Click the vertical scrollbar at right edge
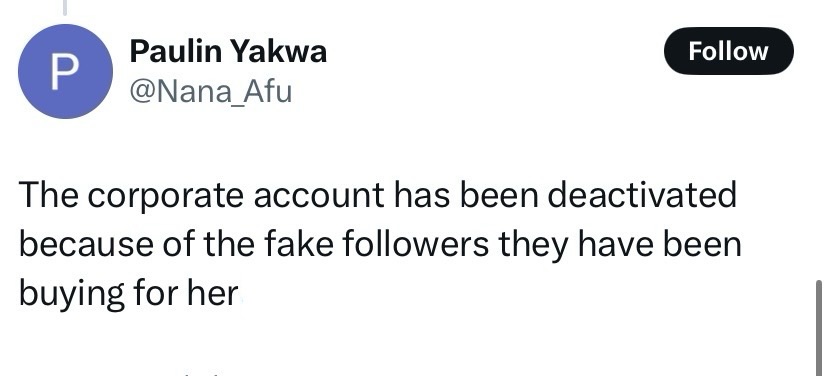This screenshot has height=376, width=828. coord(818,327)
